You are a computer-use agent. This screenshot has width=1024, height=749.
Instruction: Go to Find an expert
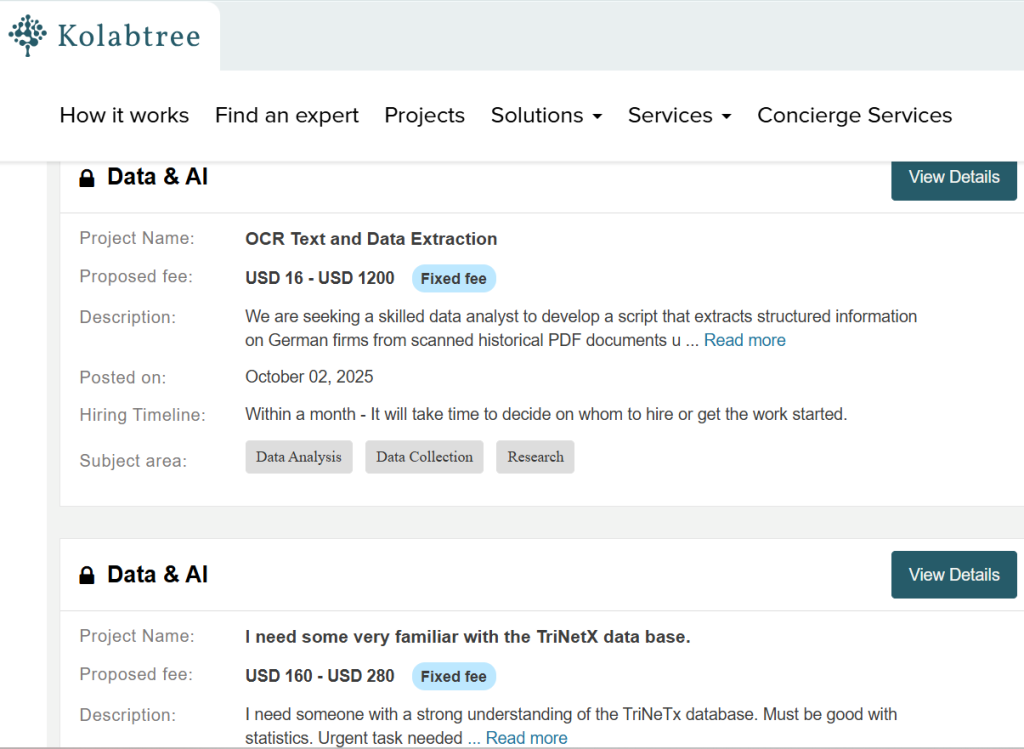pos(286,116)
